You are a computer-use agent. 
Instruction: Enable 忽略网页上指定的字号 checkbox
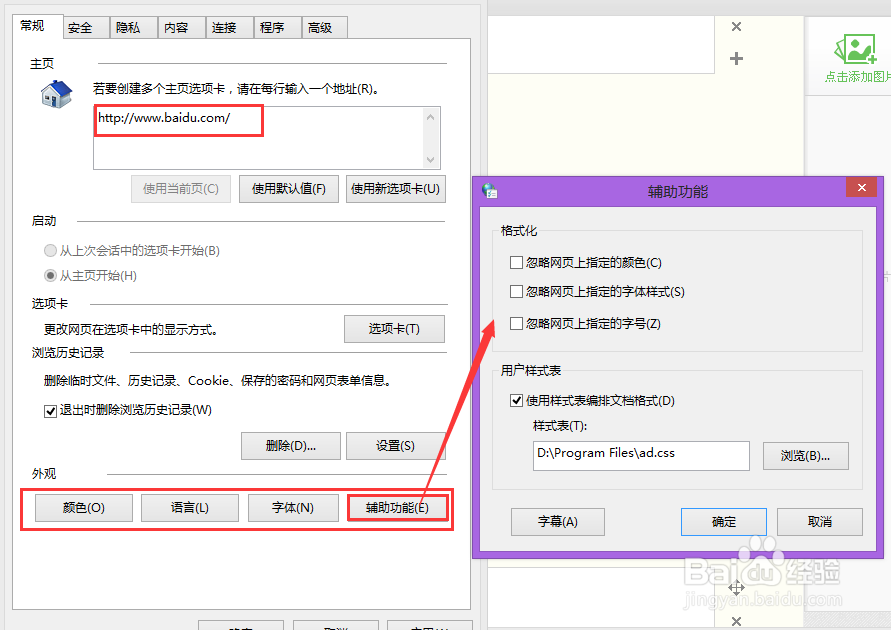518,322
